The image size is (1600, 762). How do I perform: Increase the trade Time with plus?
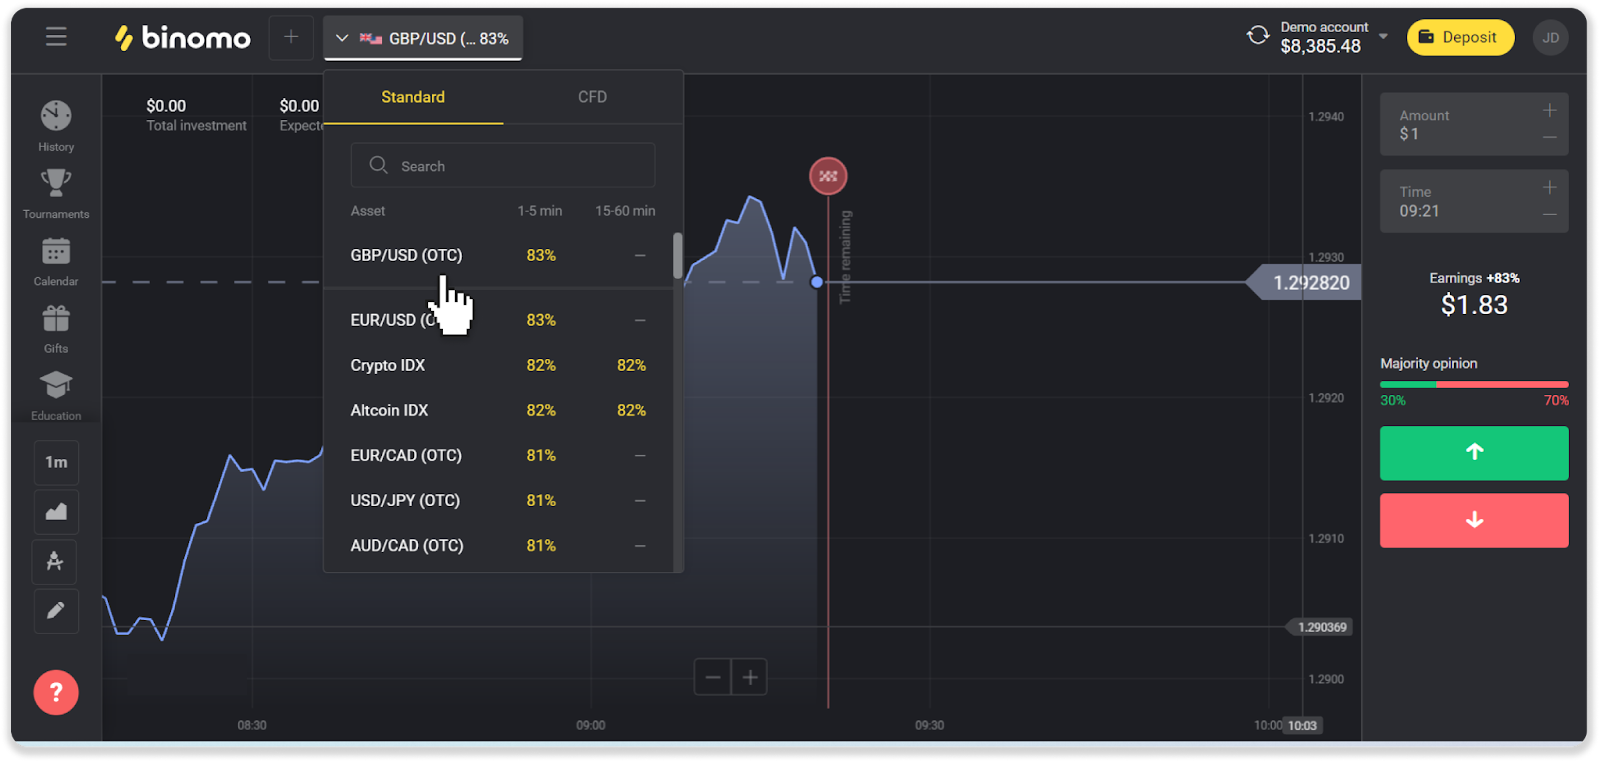click(1549, 187)
